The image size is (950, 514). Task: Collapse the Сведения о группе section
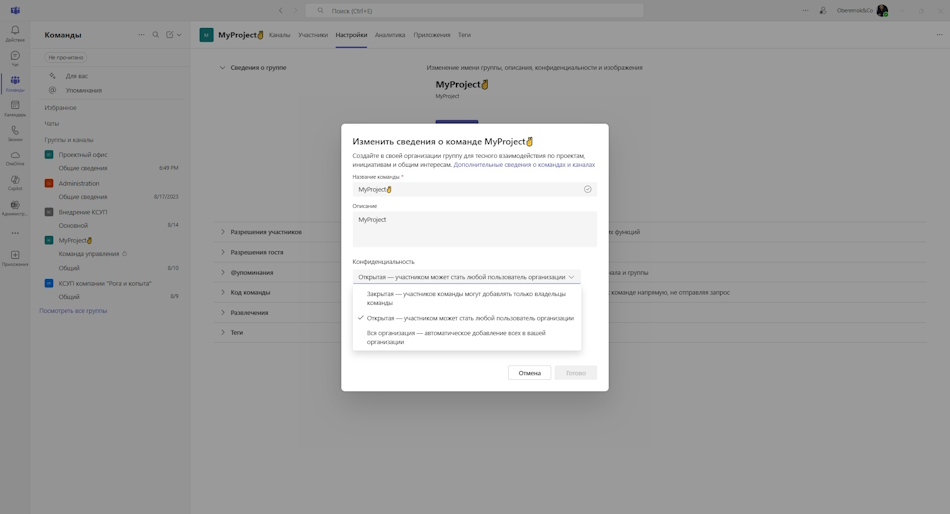pos(222,68)
